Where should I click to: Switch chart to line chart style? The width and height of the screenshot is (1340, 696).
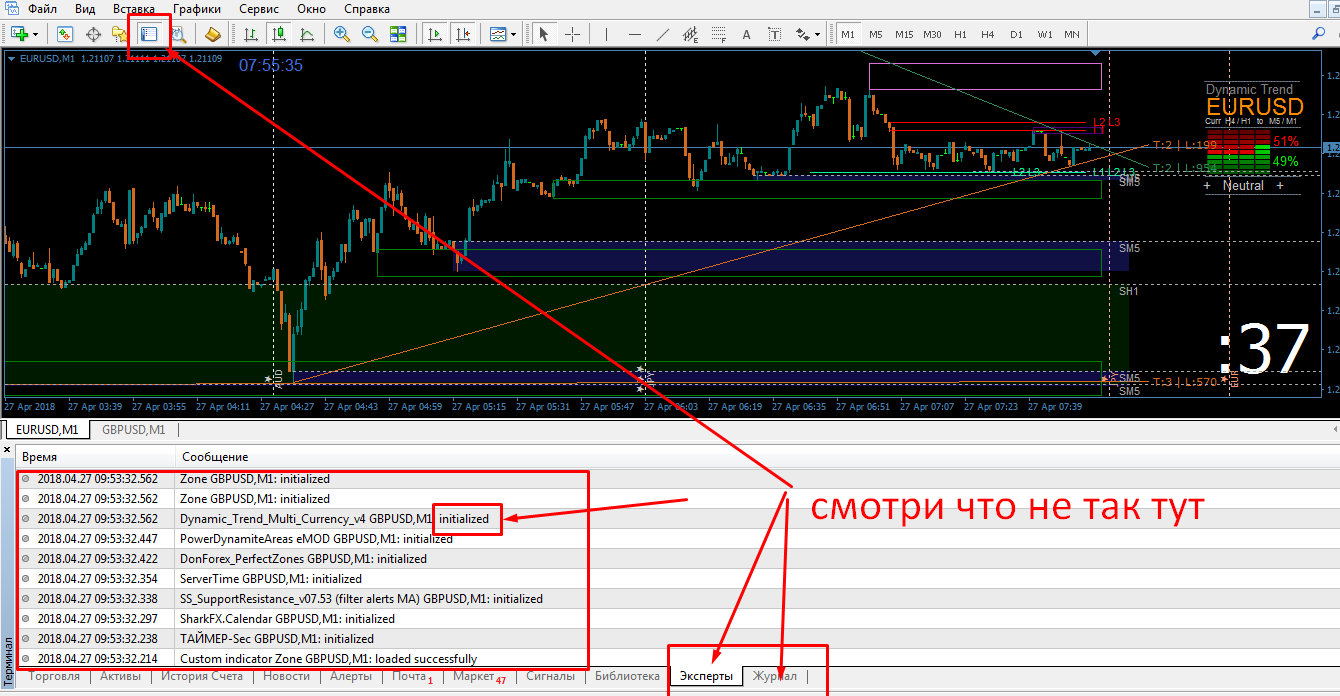306,34
